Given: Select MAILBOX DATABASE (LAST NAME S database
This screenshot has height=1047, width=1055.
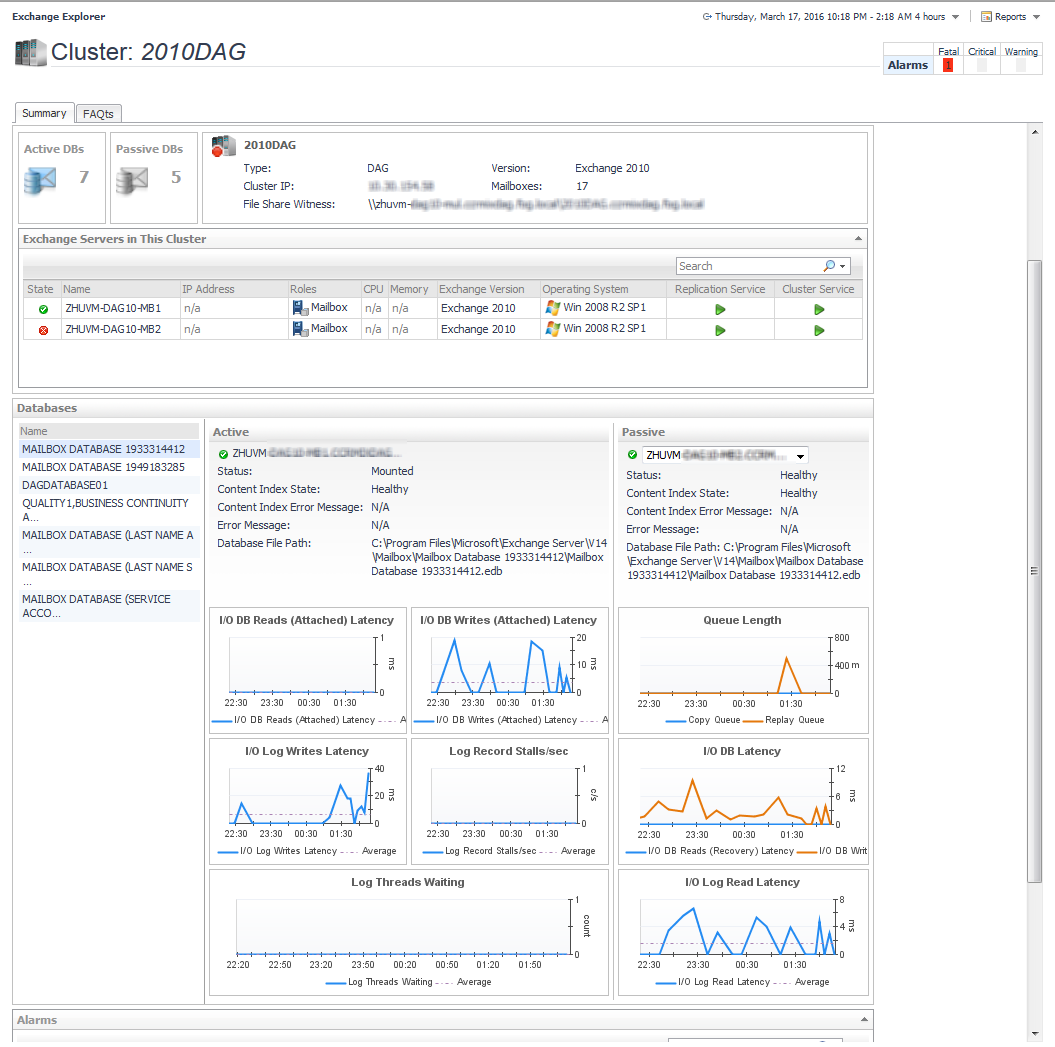Looking at the screenshot, I should tap(109, 574).
